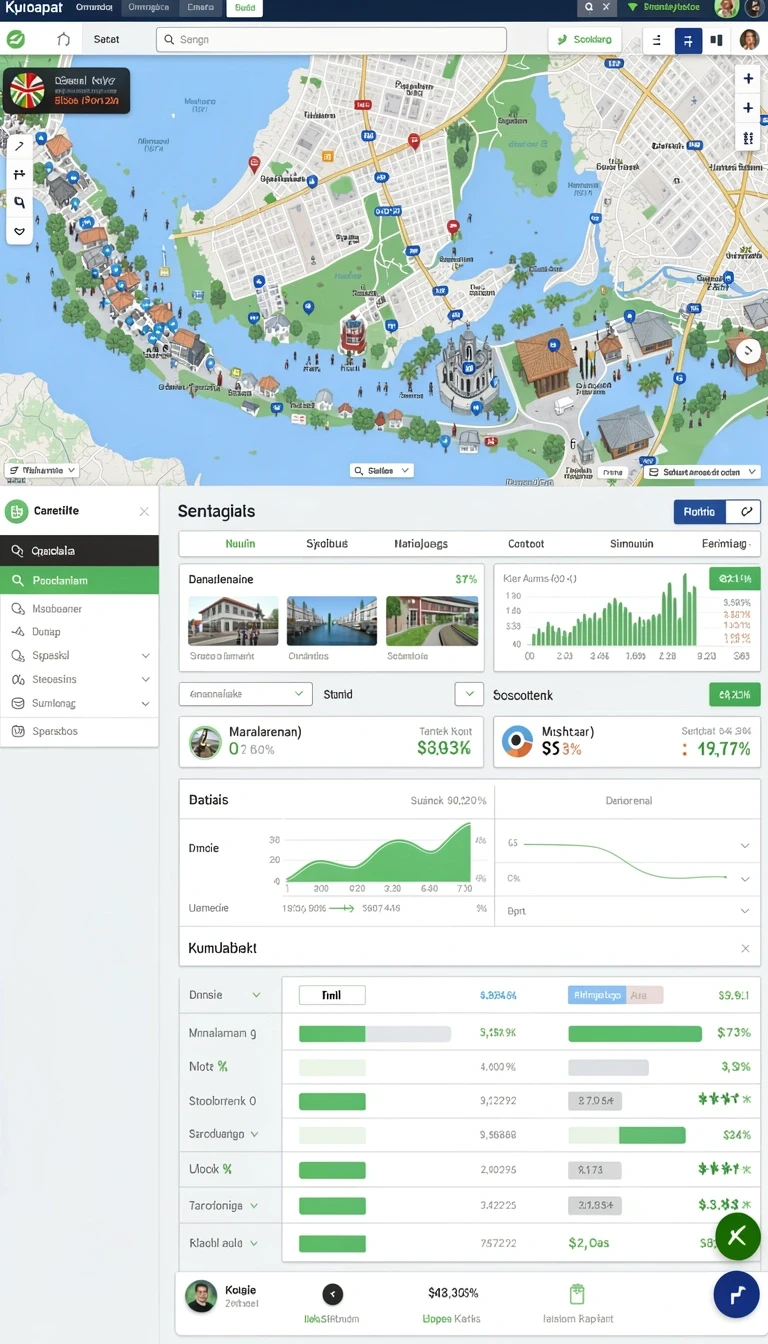Expand the Klaohl aule row
The image size is (768, 1344).
click(254, 1243)
